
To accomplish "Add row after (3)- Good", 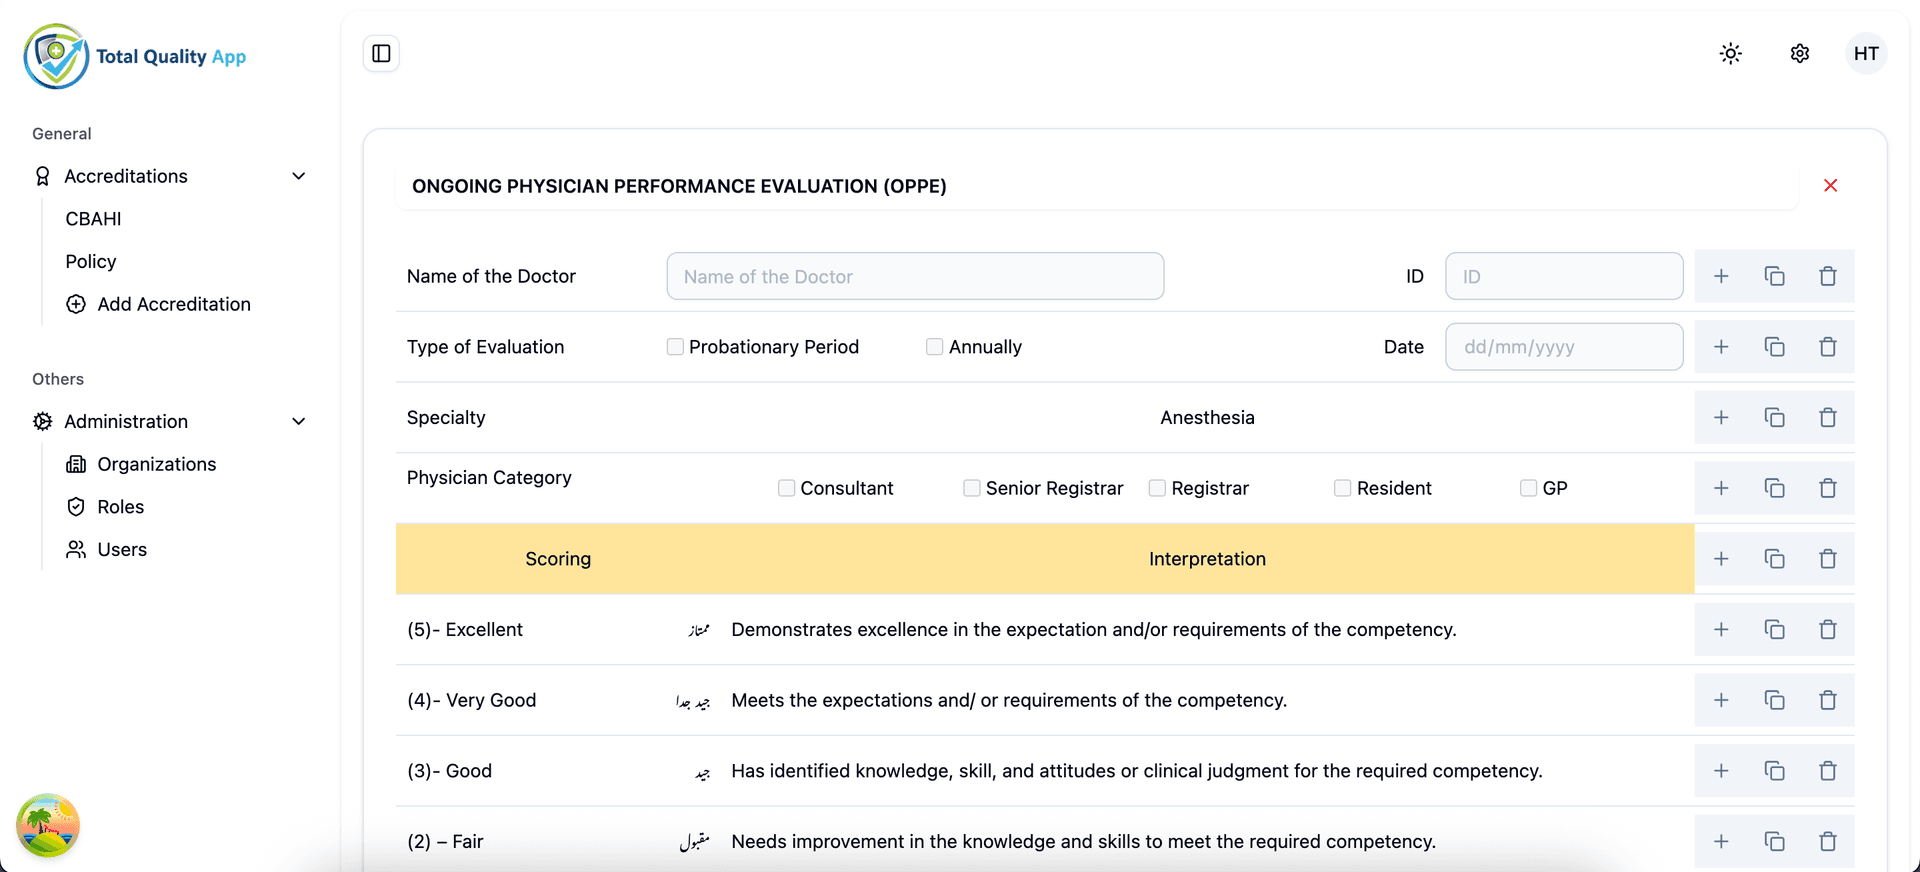I will pos(1721,771).
